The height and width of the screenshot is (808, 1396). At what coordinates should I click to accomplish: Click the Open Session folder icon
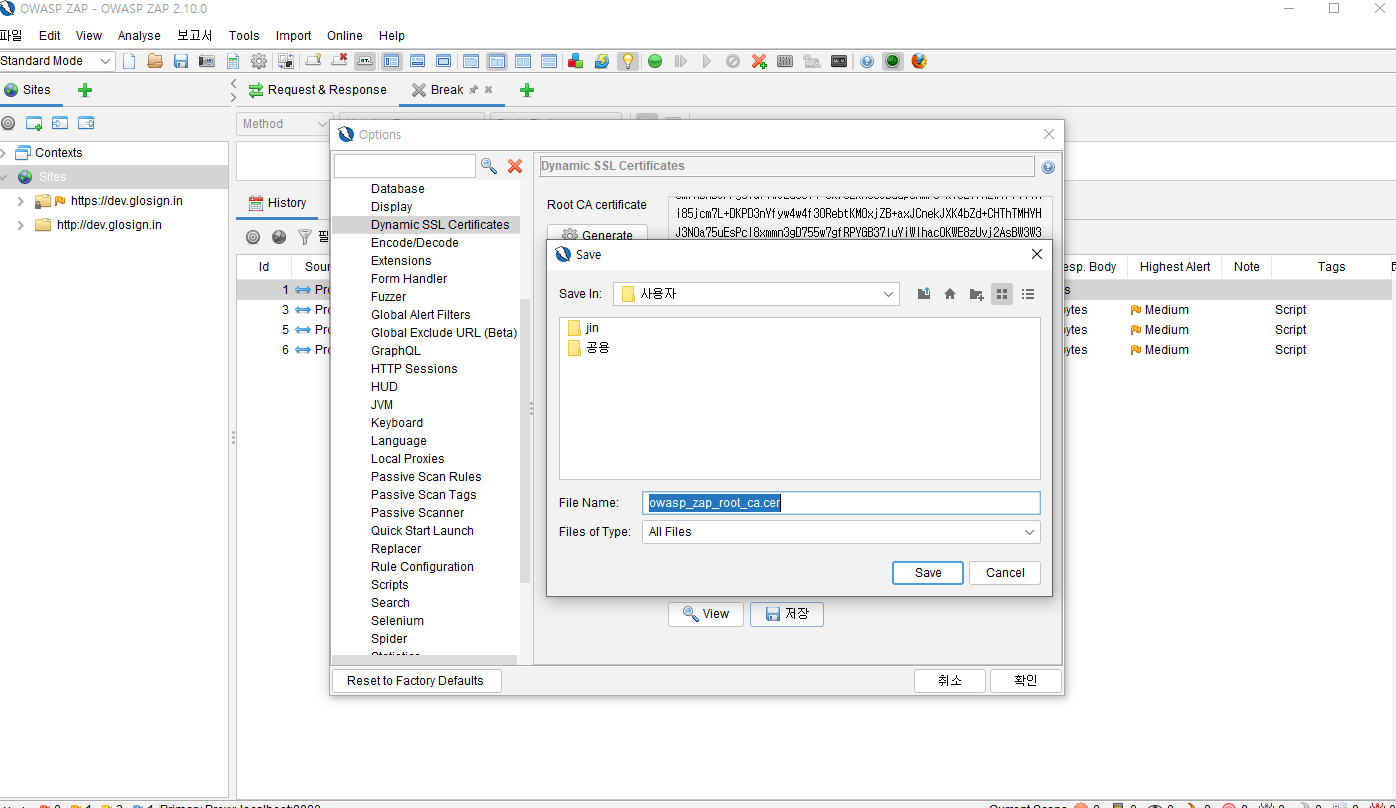155,61
